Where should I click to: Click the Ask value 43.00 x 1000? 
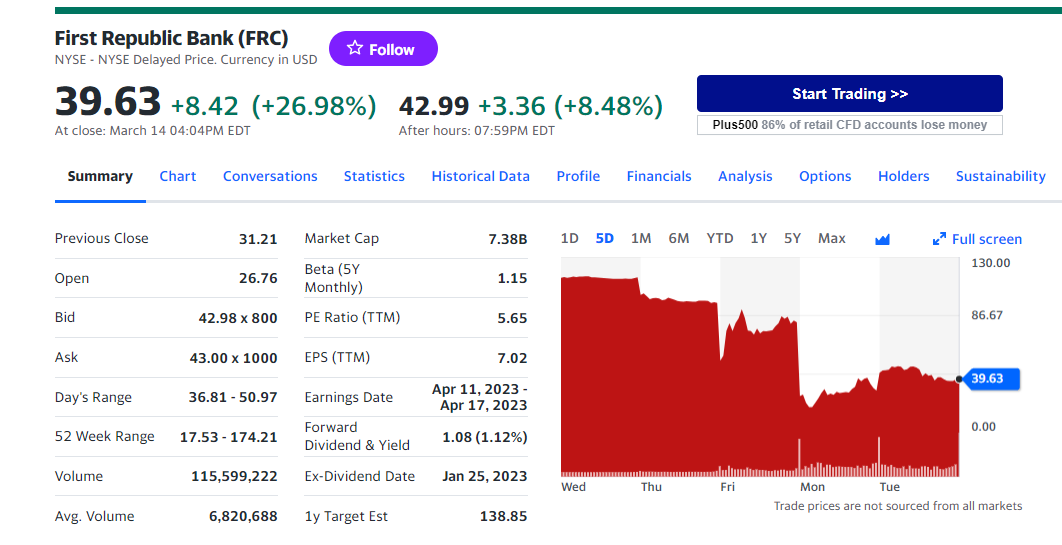coord(234,358)
